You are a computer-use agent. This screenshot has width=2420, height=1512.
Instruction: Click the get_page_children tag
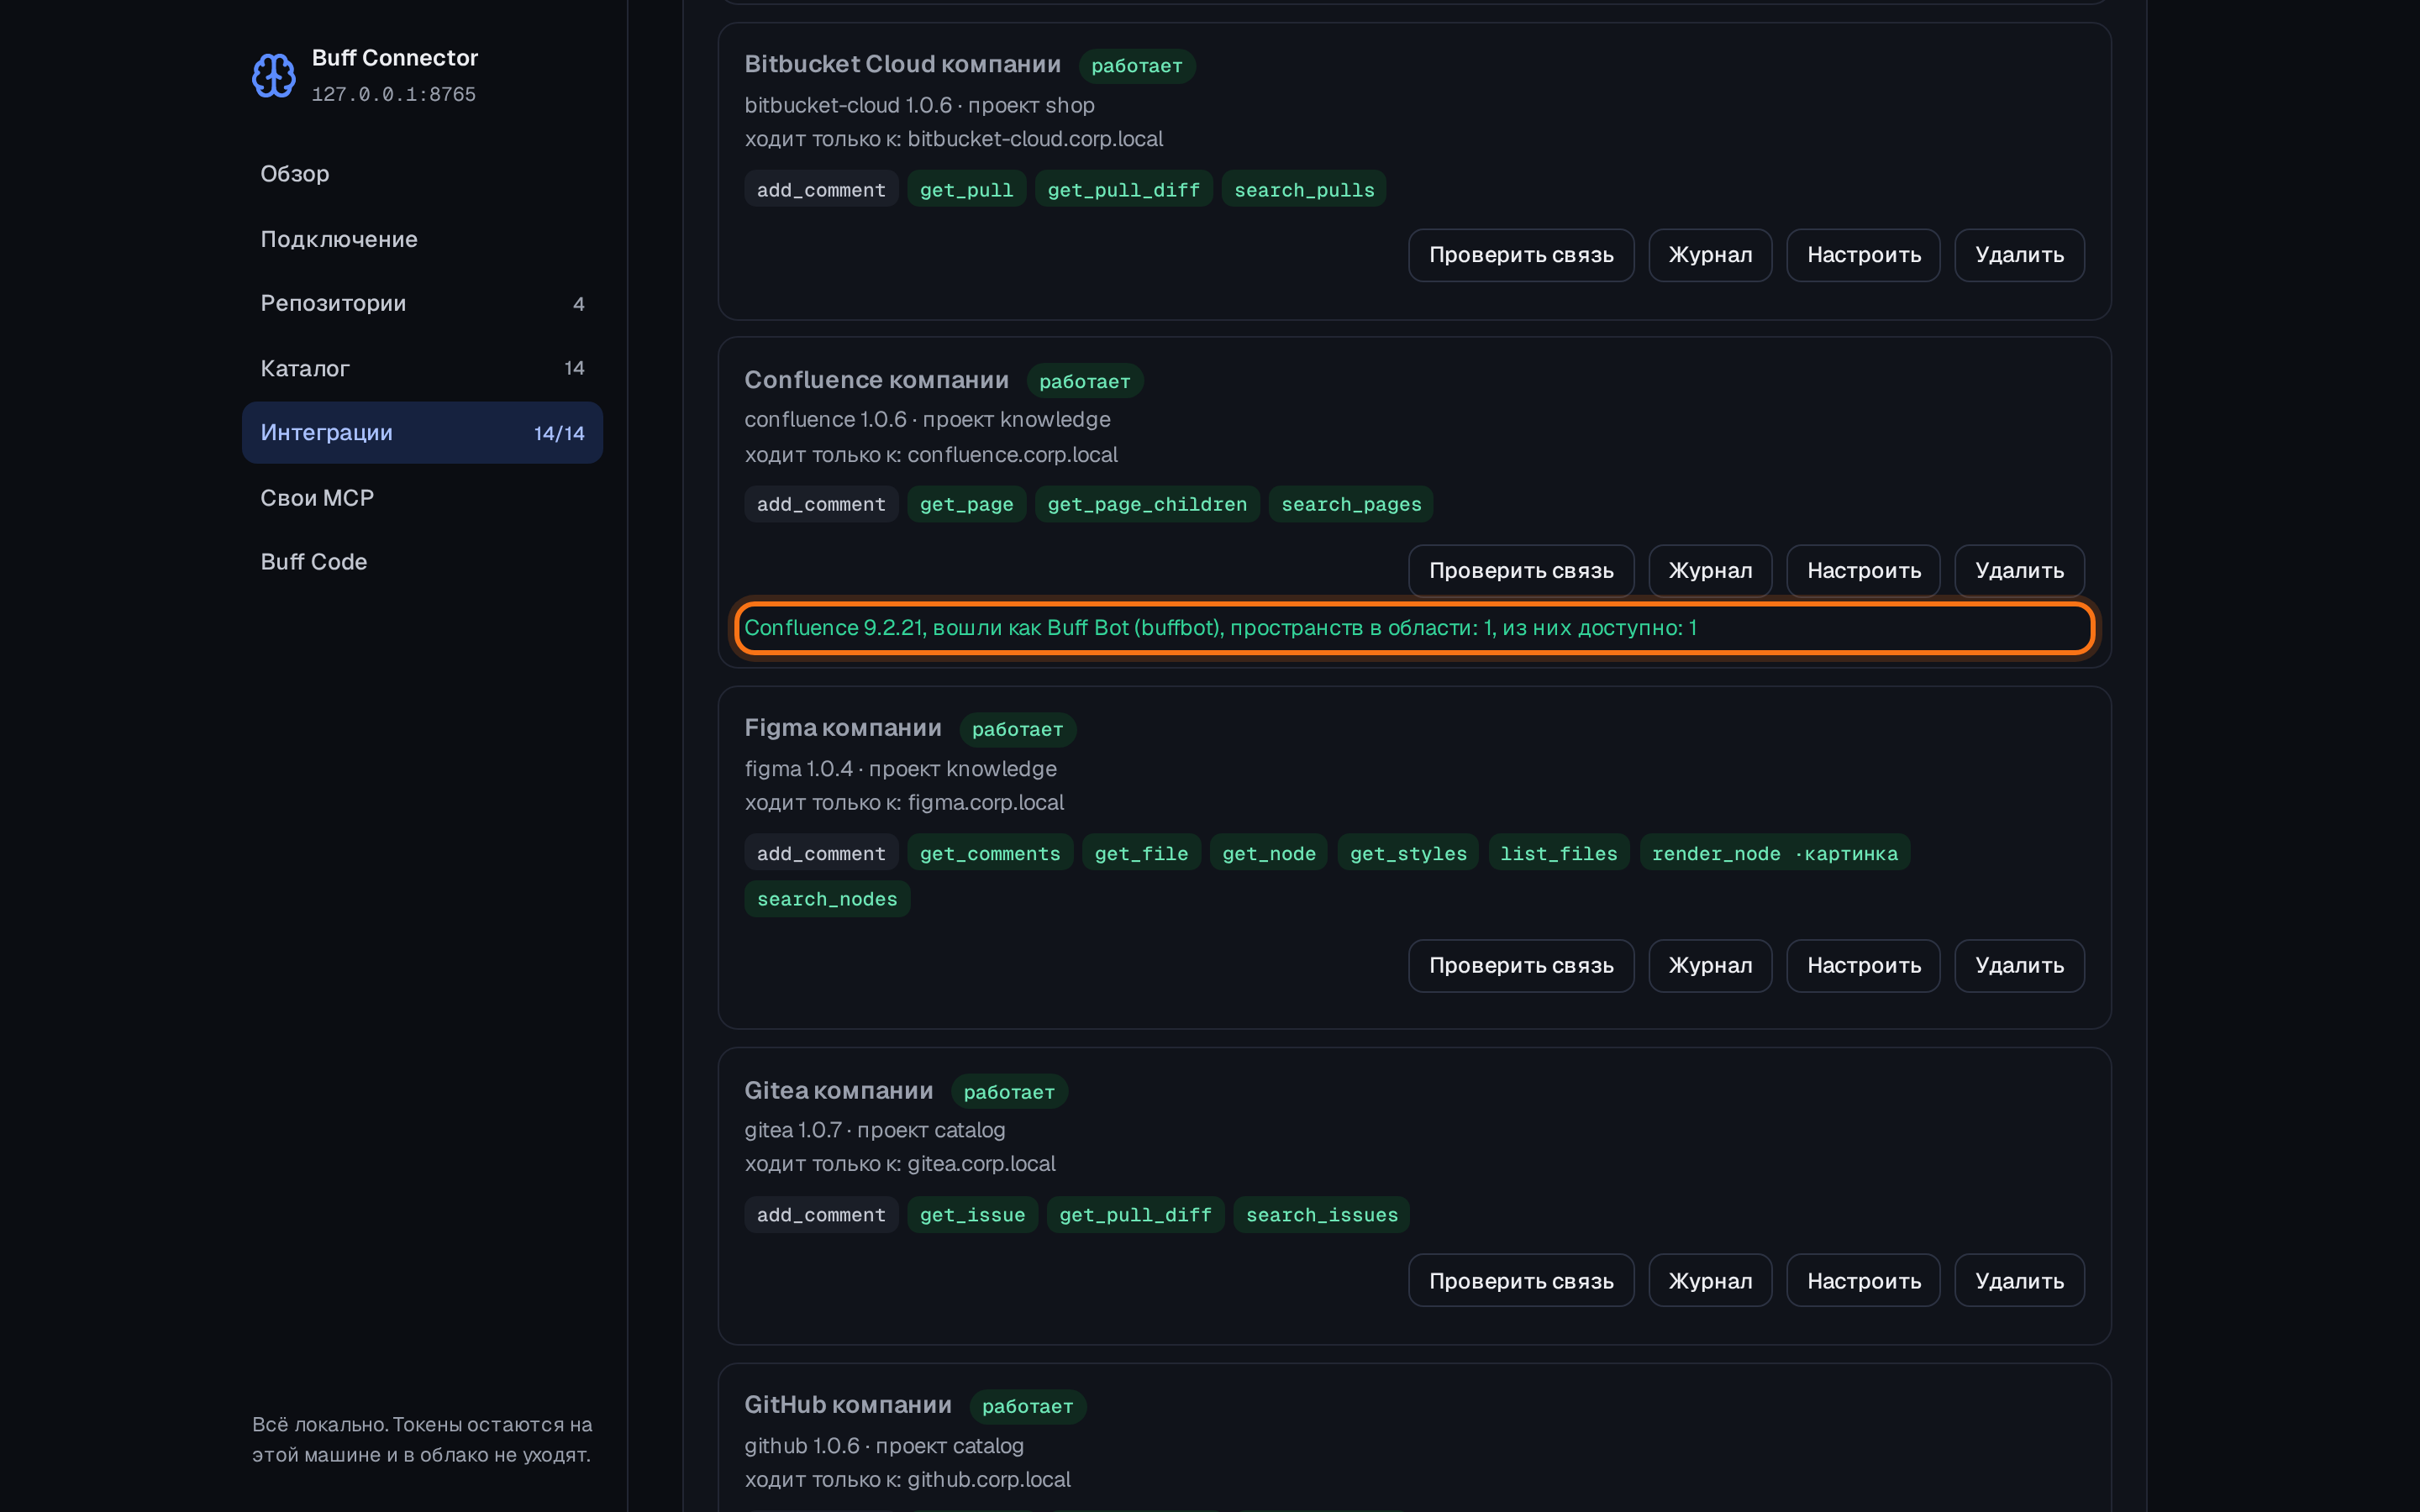1147,505
